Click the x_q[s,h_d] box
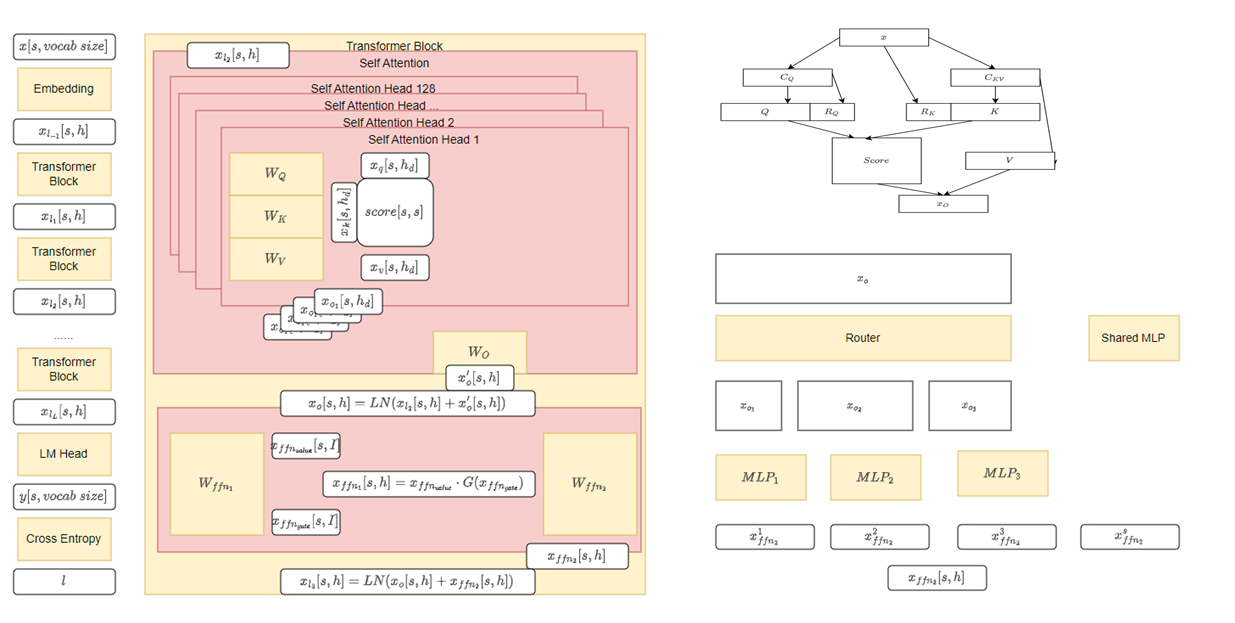The image size is (1235, 623). tap(394, 165)
